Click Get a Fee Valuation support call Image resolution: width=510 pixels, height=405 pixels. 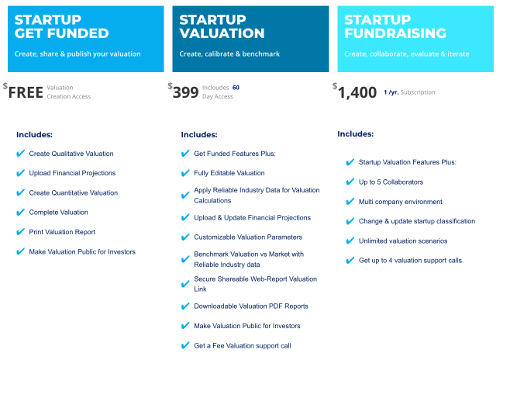click(x=243, y=346)
